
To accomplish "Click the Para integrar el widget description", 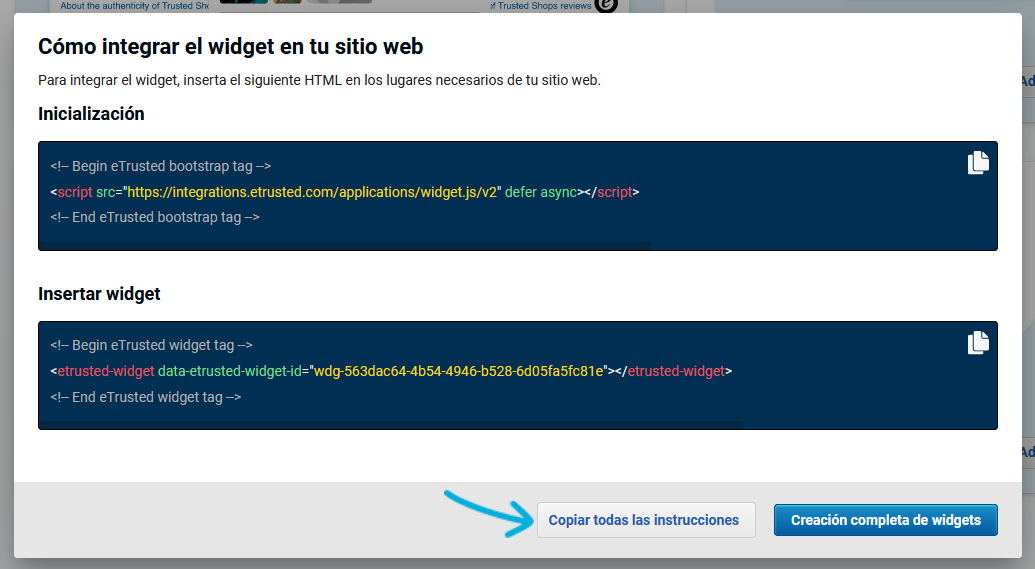I will 319,81.
